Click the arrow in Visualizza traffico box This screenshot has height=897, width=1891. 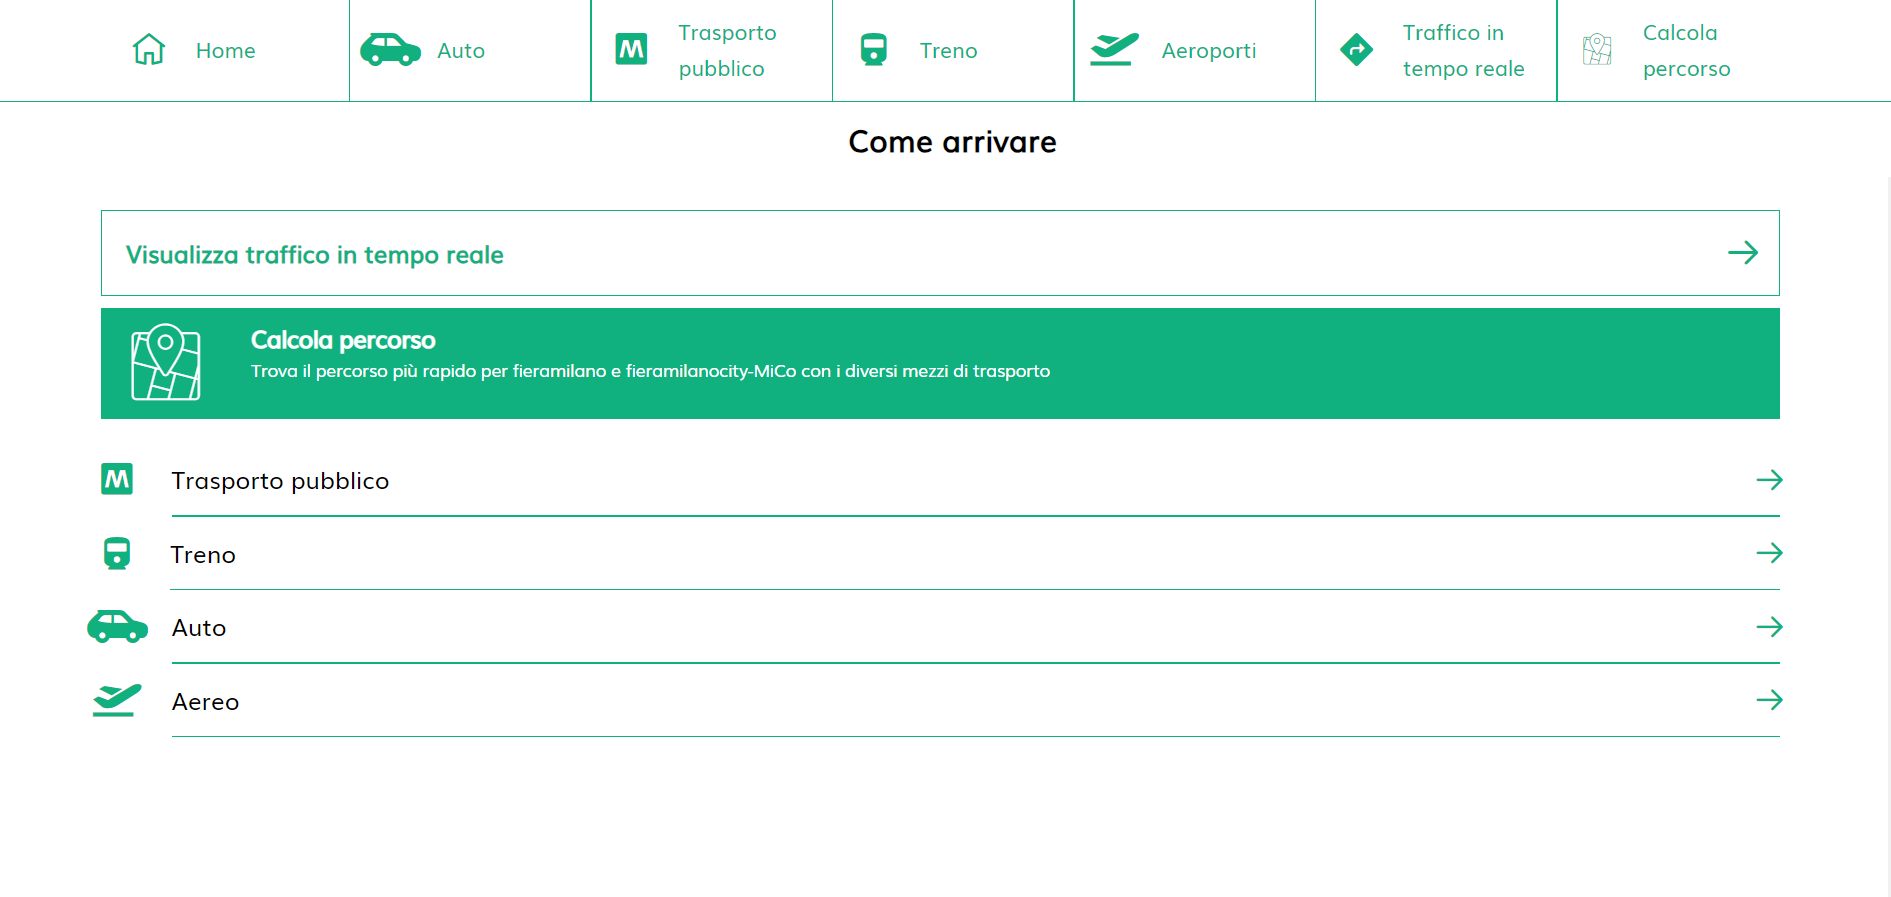(x=1742, y=253)
